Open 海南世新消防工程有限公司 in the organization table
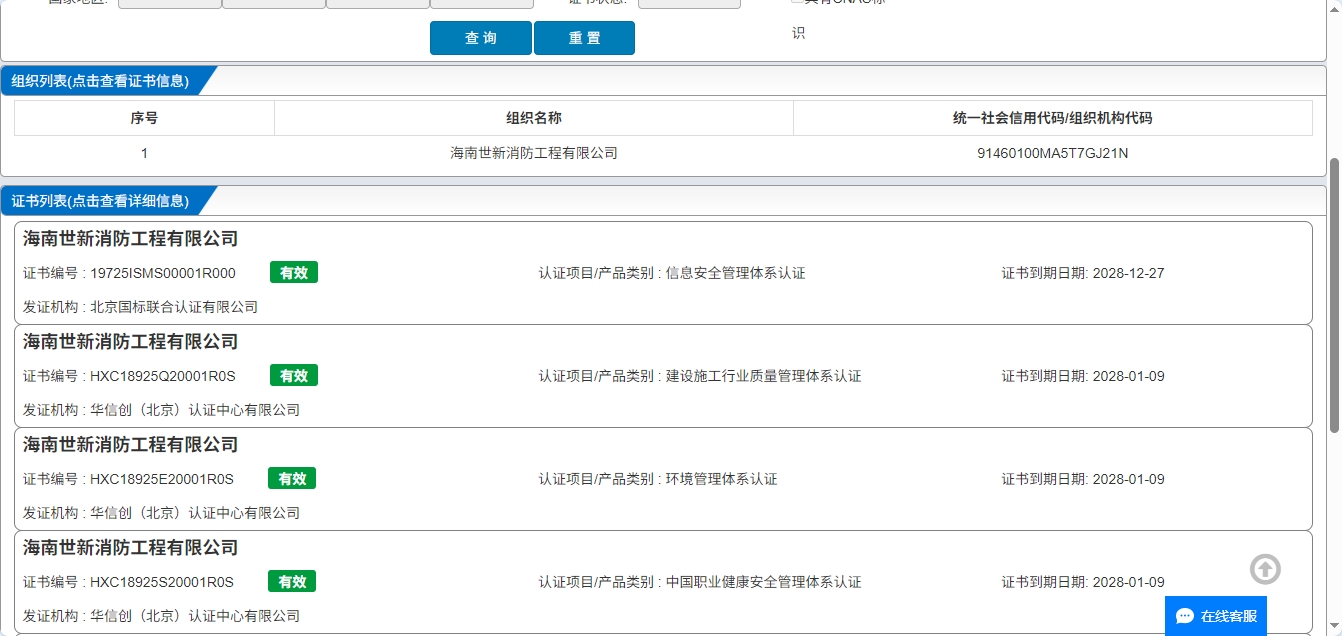 point(534,154)
